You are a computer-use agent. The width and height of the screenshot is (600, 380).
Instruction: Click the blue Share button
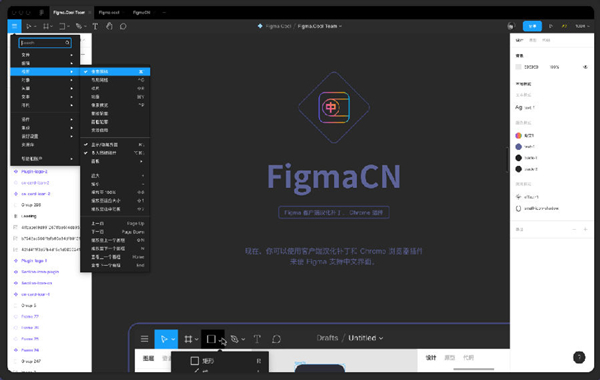click(x=532, y=26)
